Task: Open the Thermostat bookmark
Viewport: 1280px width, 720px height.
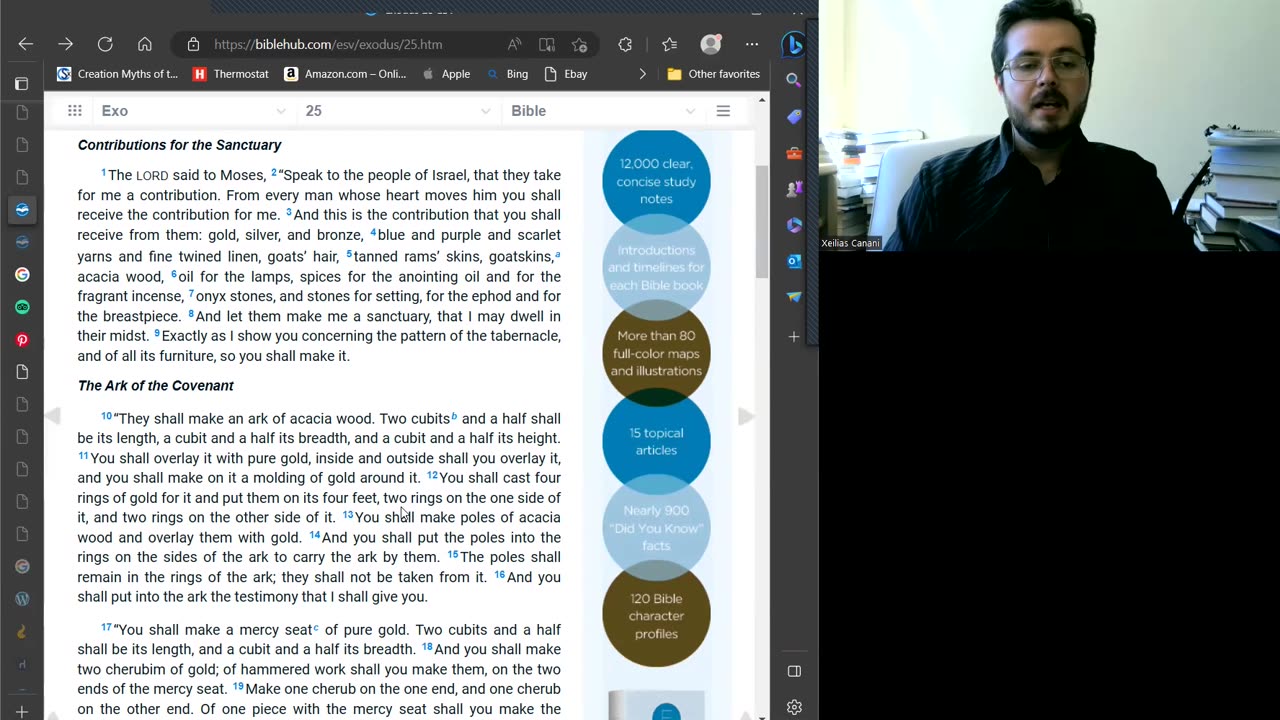Action: click(x=230, y=74)
